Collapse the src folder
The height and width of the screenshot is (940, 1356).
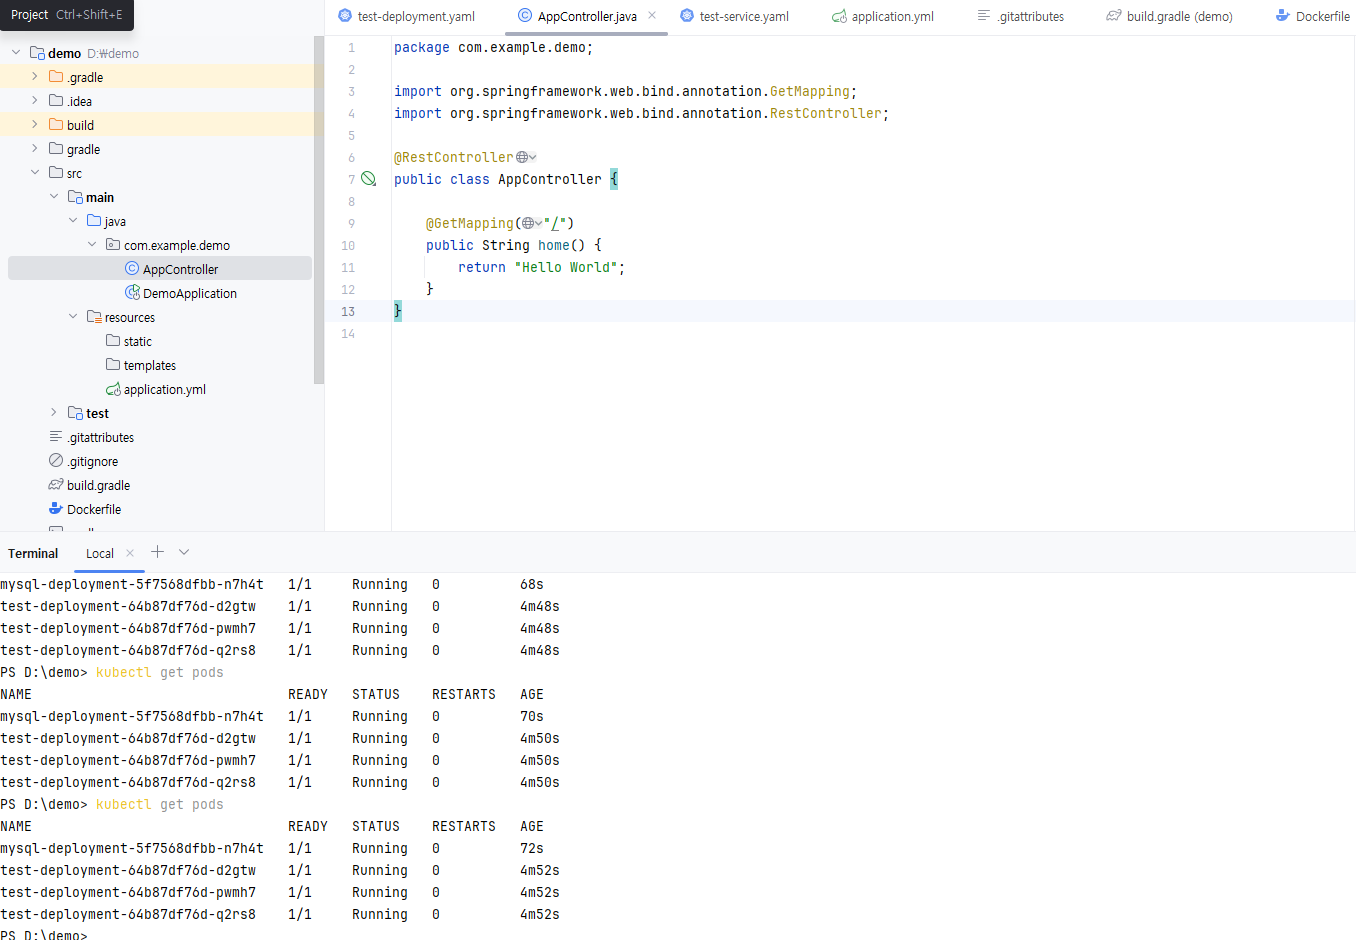[35, 172]
